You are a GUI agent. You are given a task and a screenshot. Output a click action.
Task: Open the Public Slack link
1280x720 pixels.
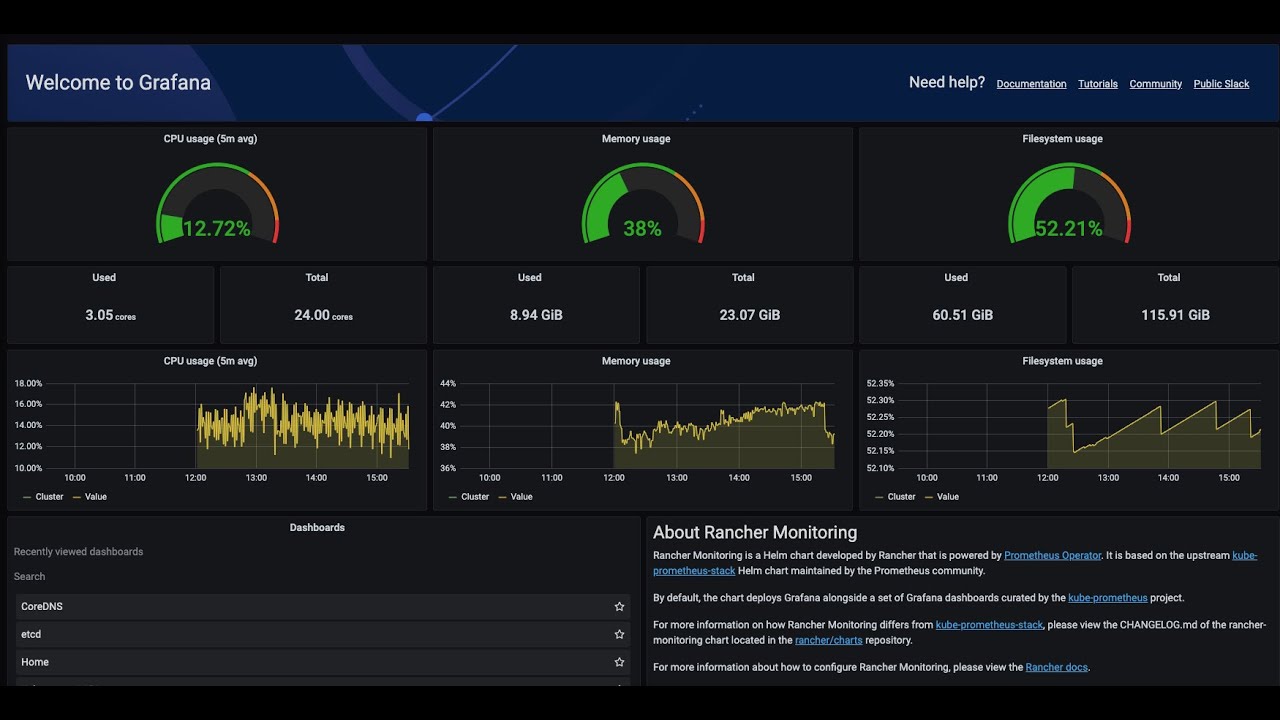coord(1221,84)
